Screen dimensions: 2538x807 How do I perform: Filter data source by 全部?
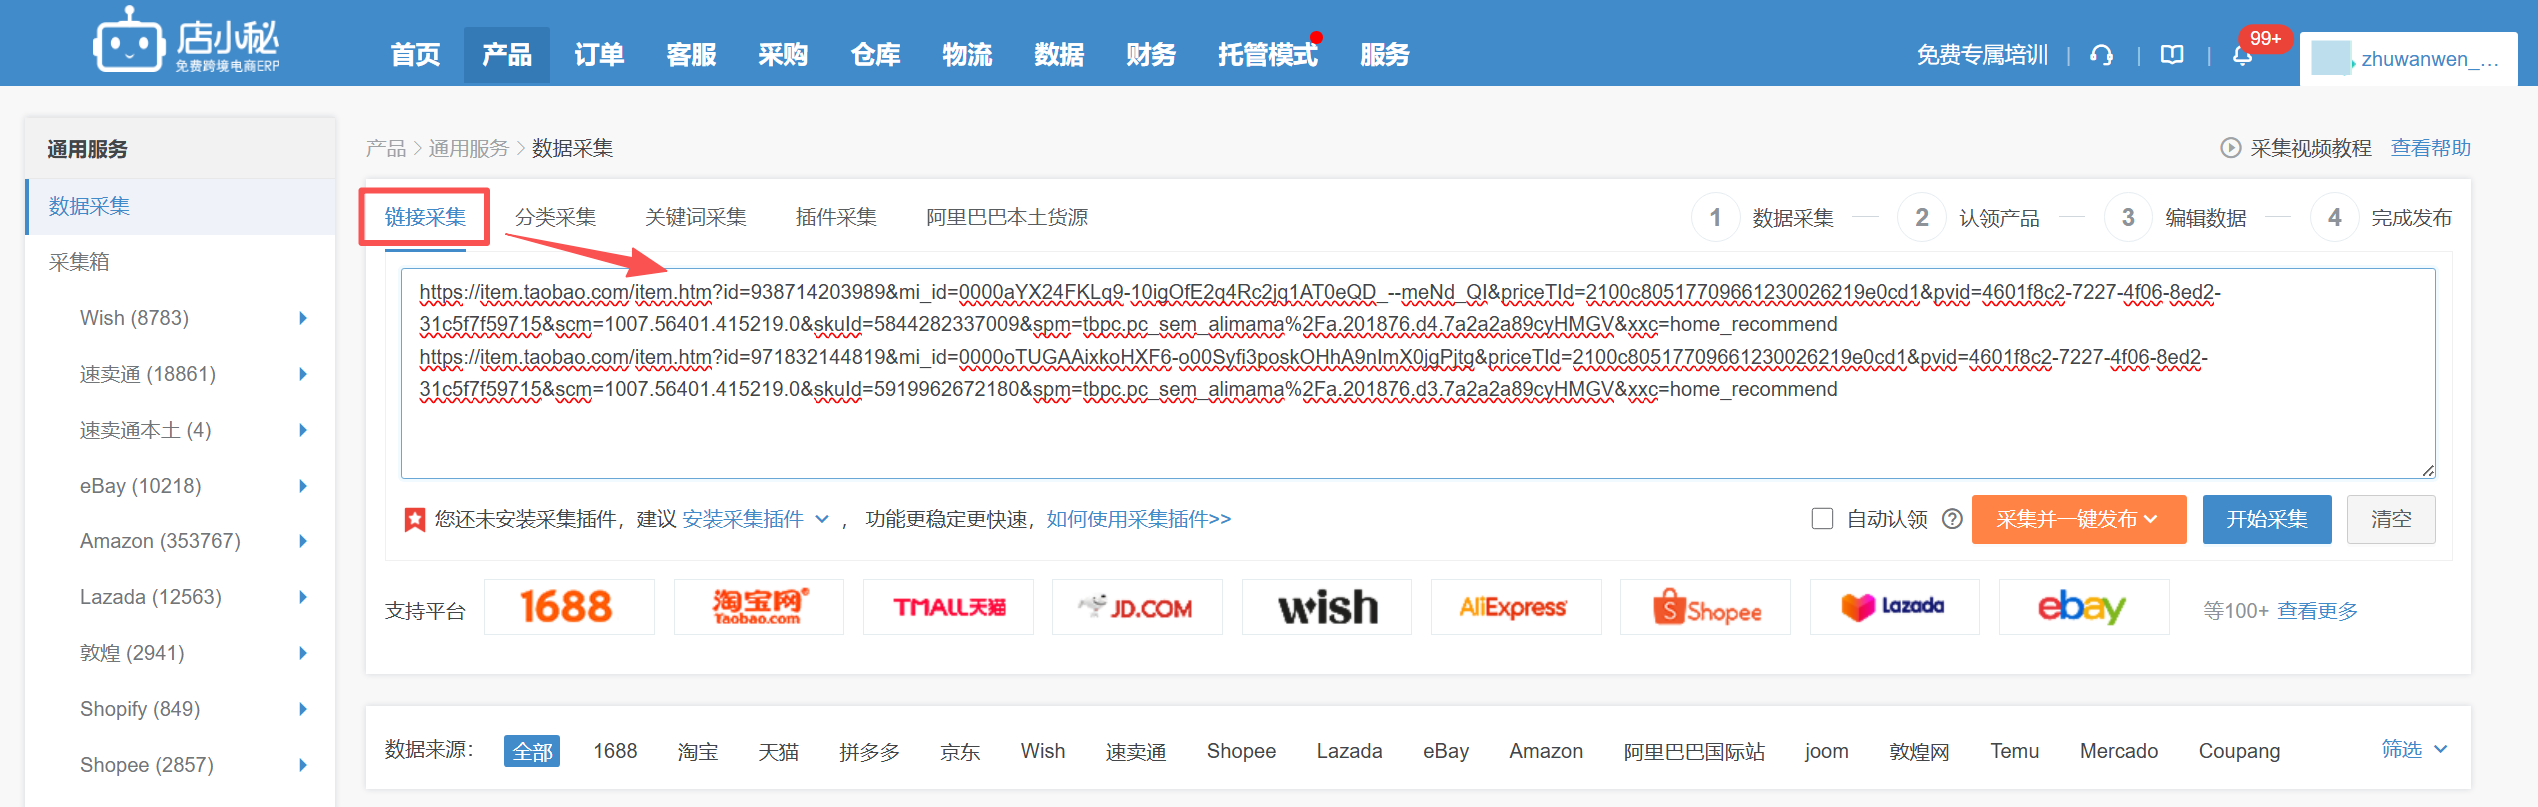click(x=532, y=751)
